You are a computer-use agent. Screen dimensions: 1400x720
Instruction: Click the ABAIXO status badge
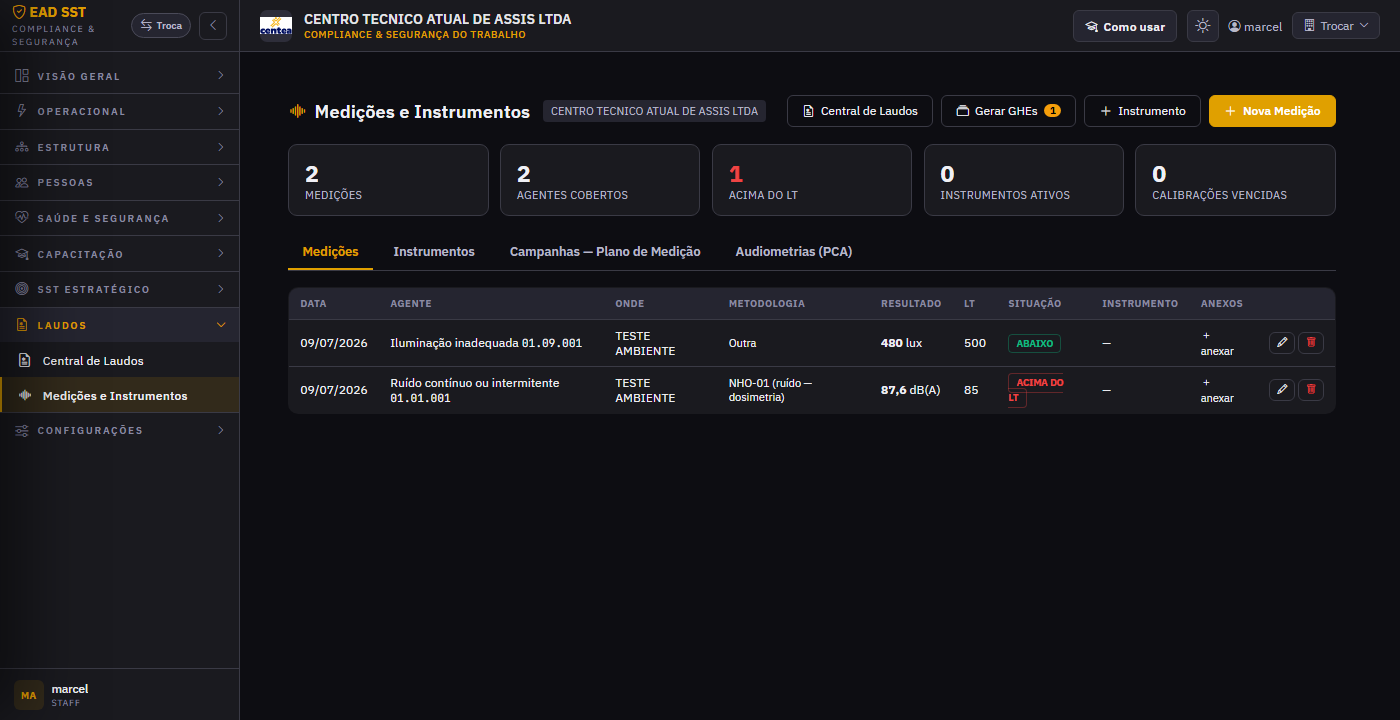(x=1034, y=343)
